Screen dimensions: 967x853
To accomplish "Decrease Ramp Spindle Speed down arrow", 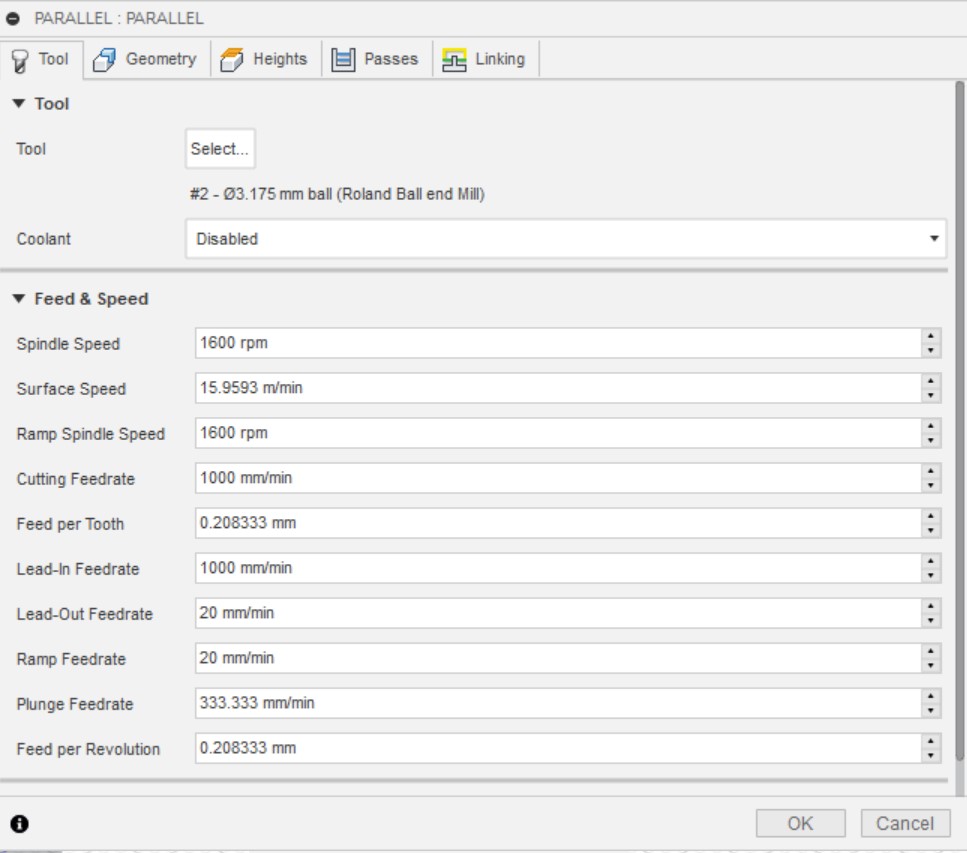I will tap(931, 440).
